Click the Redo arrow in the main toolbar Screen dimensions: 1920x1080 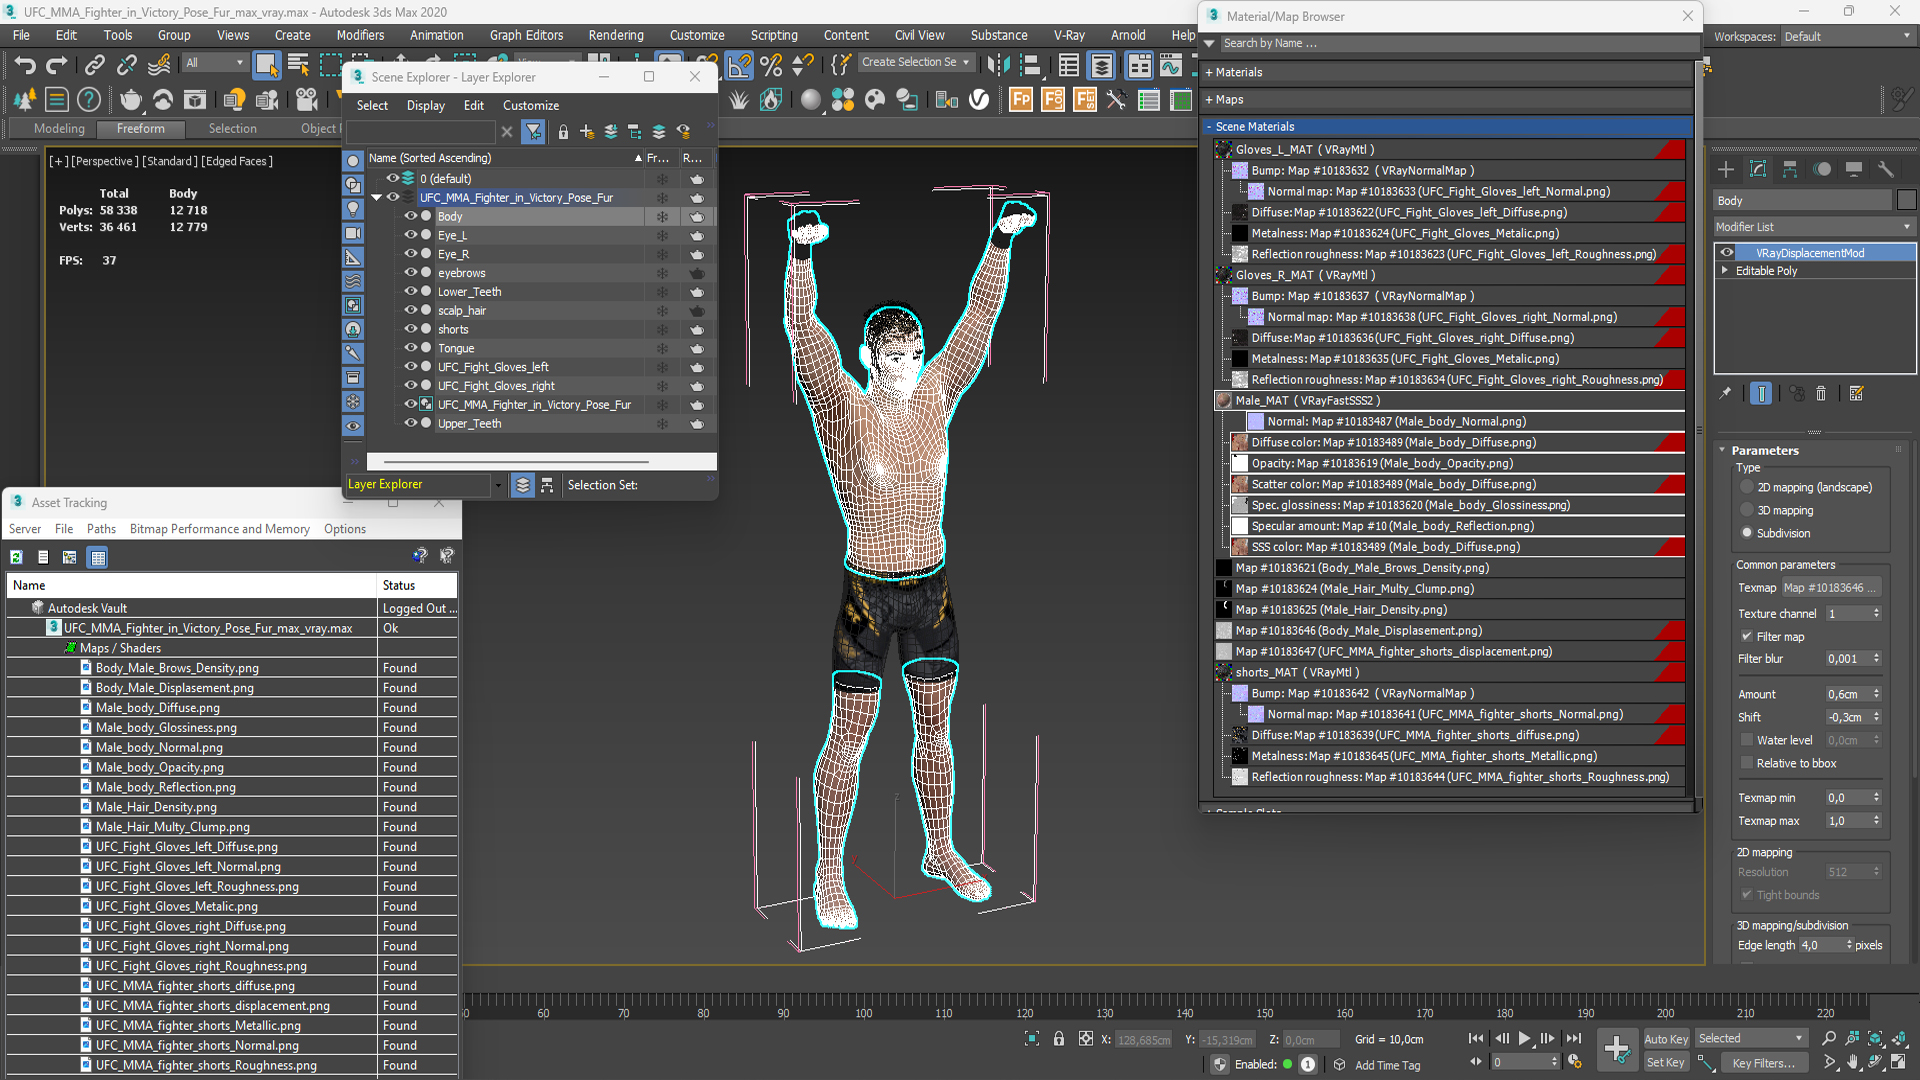coord(57,65)
